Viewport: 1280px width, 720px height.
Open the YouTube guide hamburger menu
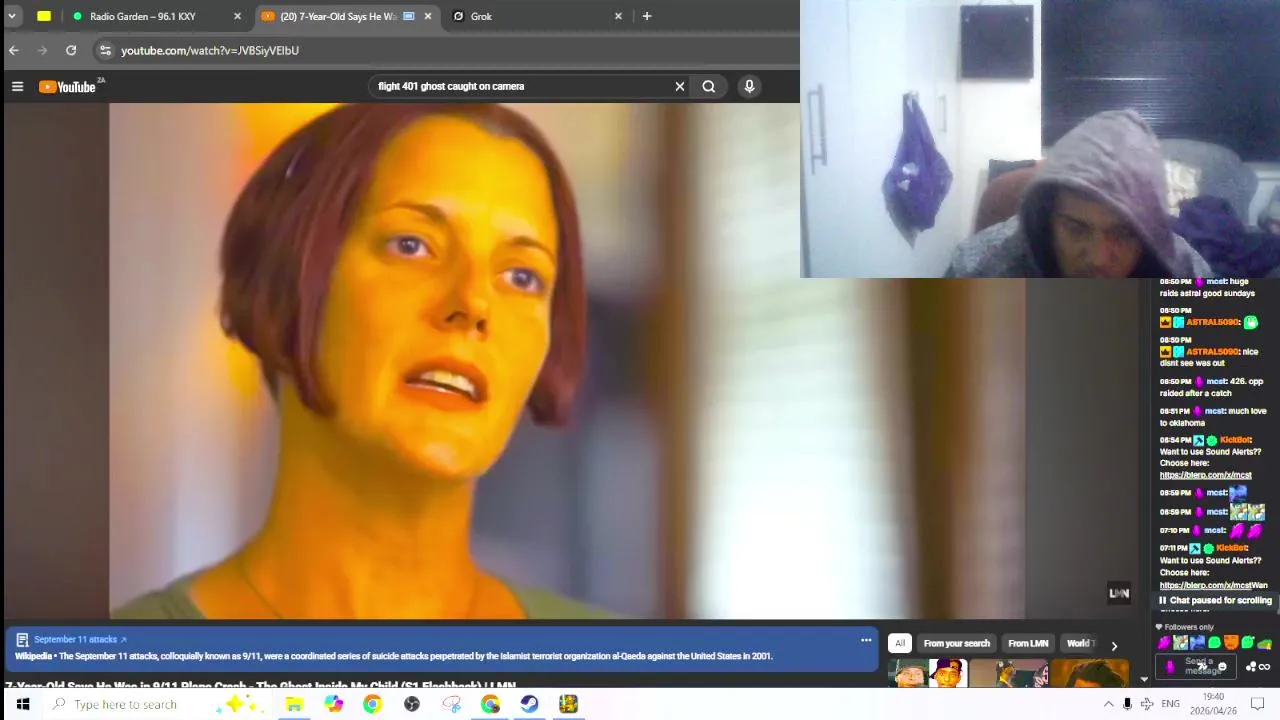click(17, 87)
